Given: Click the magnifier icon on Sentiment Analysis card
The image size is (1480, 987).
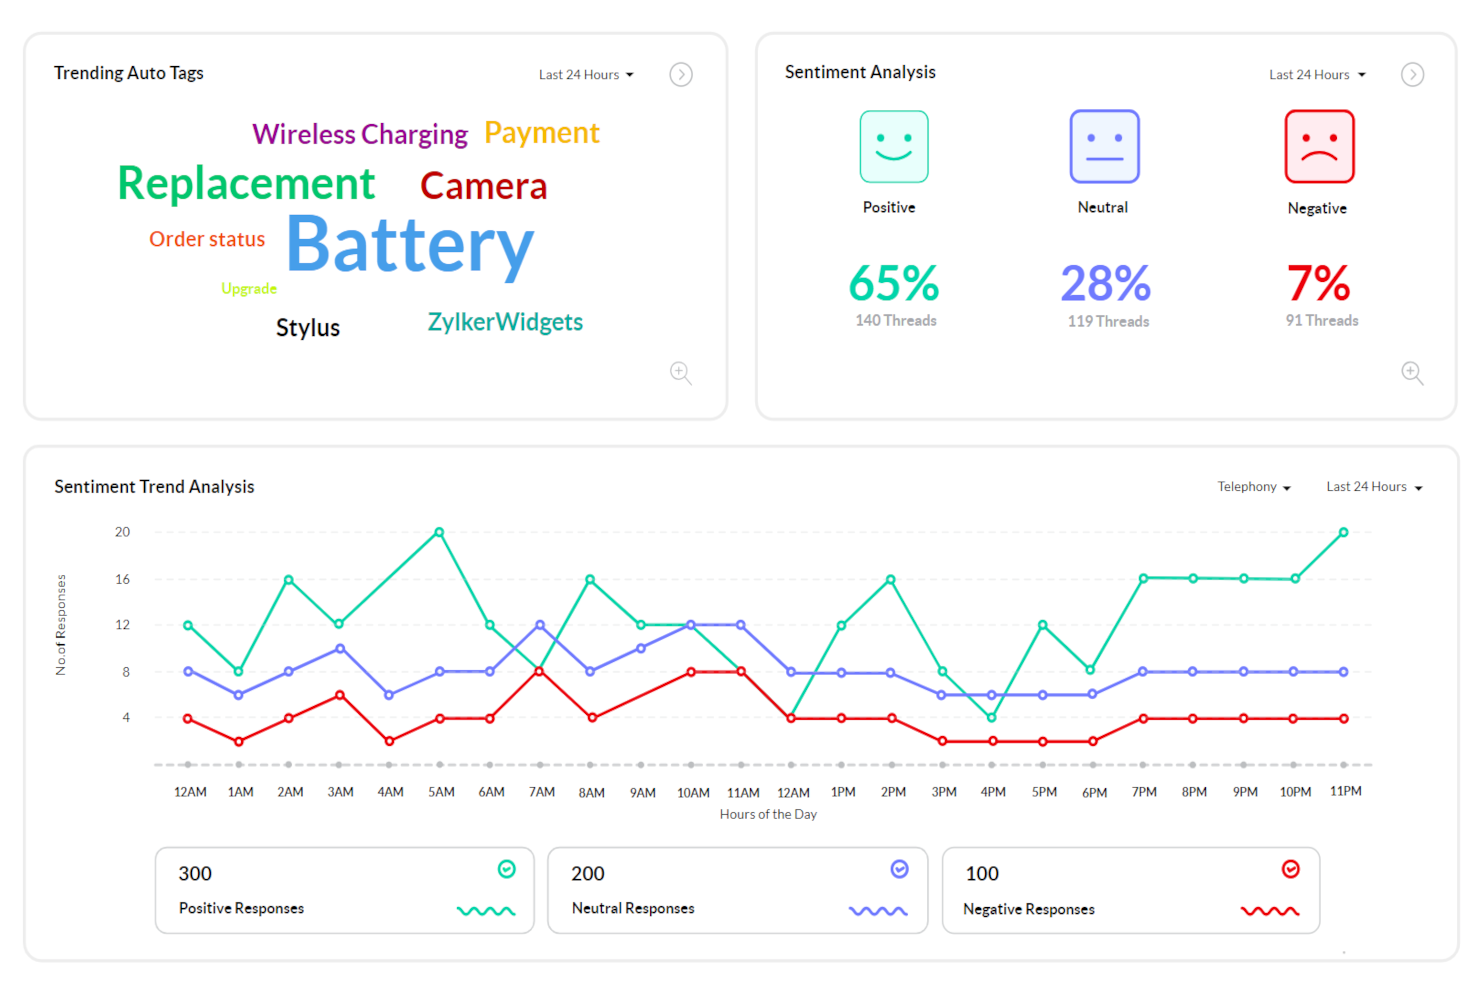Looking at the screenshot, I should pyautogui.click(x=1412, y=373).
